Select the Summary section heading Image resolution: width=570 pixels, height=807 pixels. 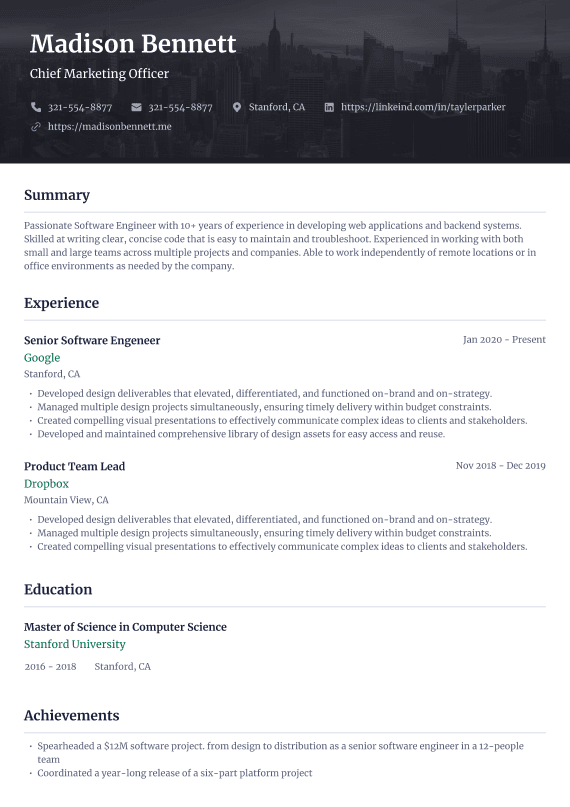pyautogui.click(x=57, y=195)
